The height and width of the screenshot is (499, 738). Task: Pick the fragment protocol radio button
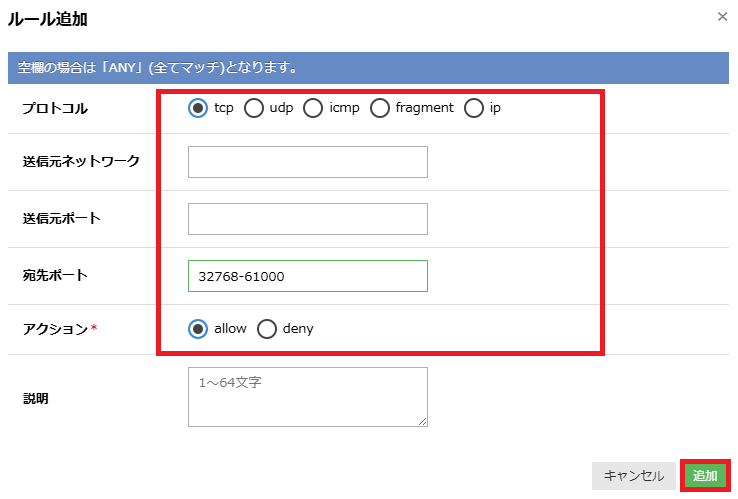[x=380, y=108]
